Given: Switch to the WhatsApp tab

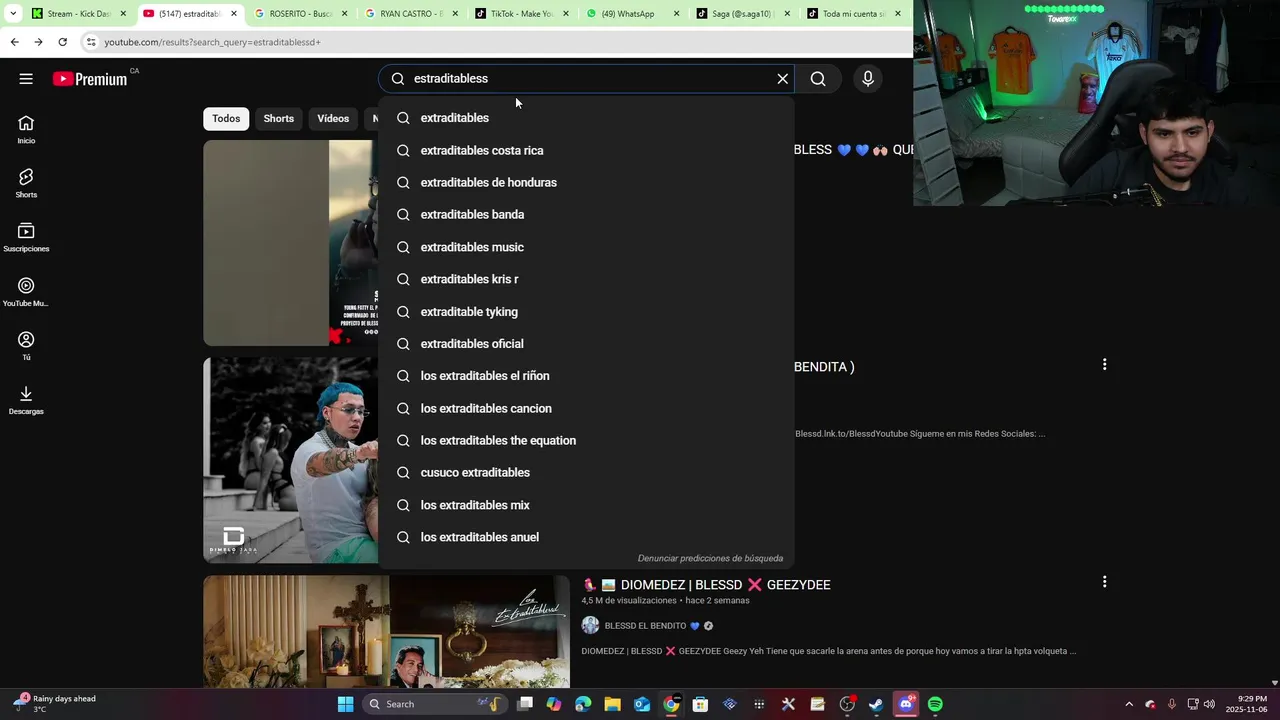Looking at the screenshot, I should pyautogui.click(x=632, y=14).
